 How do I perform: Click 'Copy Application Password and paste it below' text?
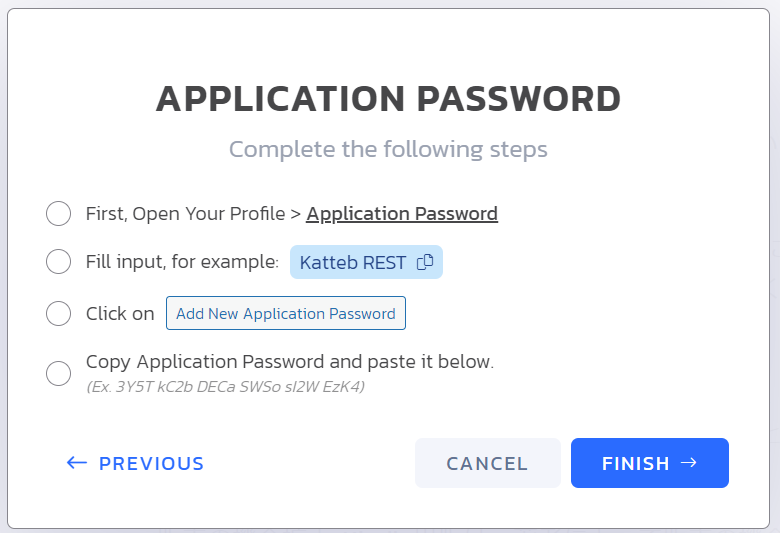(290, 362)
